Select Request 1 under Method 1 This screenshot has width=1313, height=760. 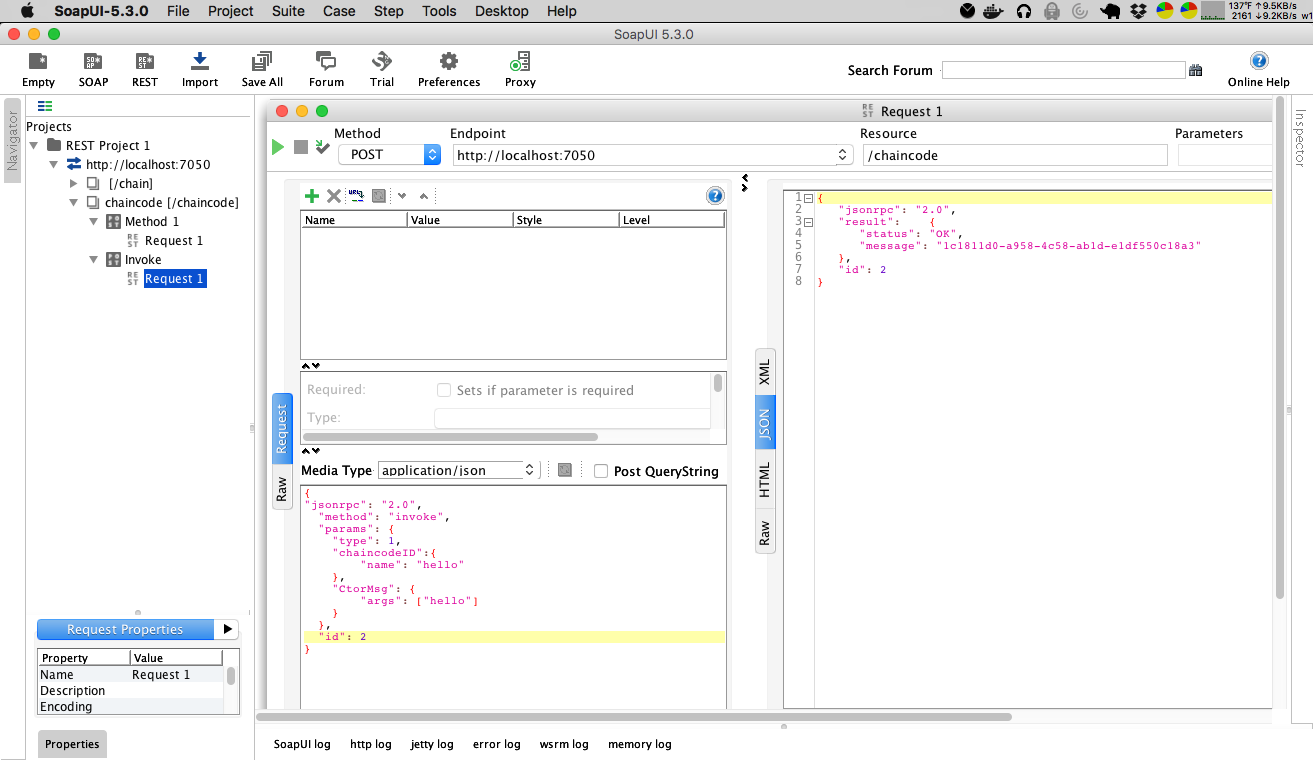[x=174, y=240]
